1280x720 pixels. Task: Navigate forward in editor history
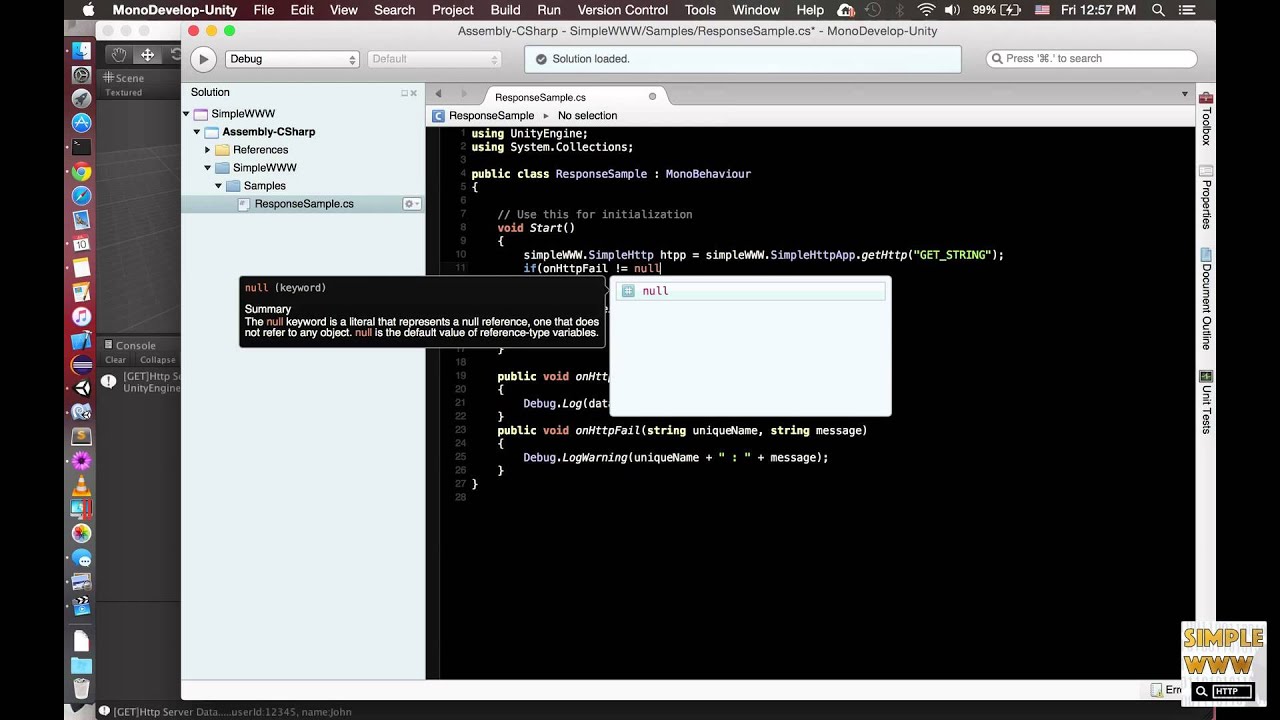tap(464, 94)
